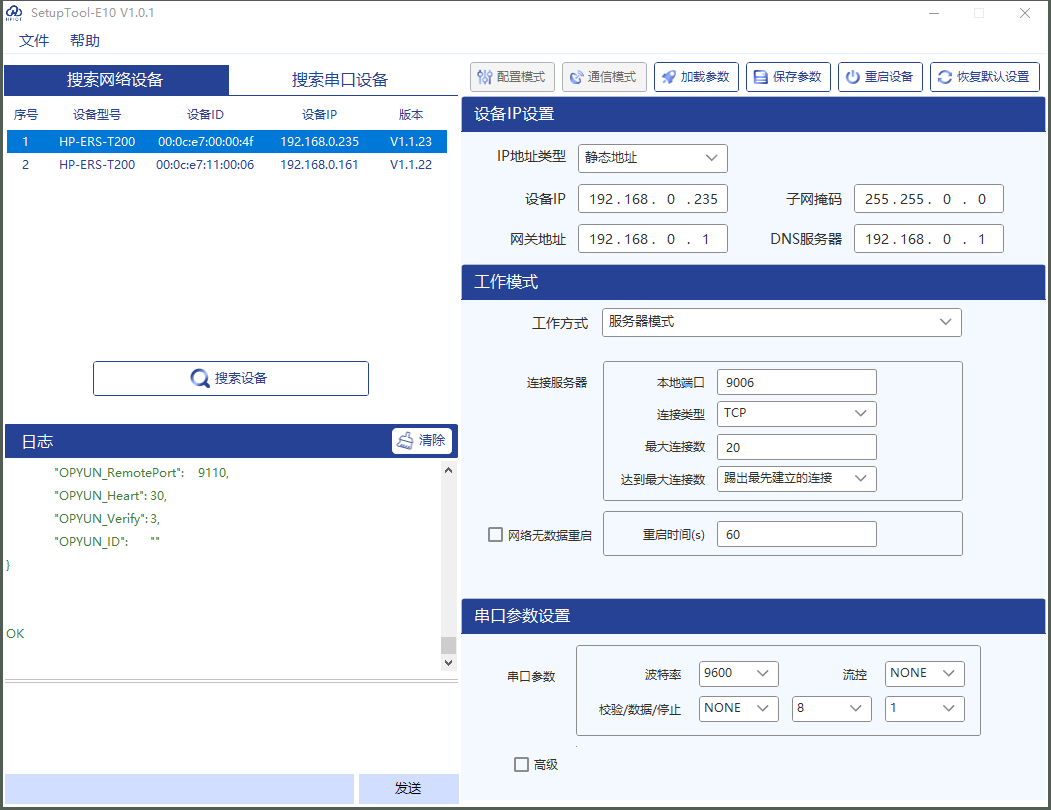Viewport: 1051px width, 810px height.
Task: Switch to 搜索串口设备 tab
Action: tap(340, 80)
